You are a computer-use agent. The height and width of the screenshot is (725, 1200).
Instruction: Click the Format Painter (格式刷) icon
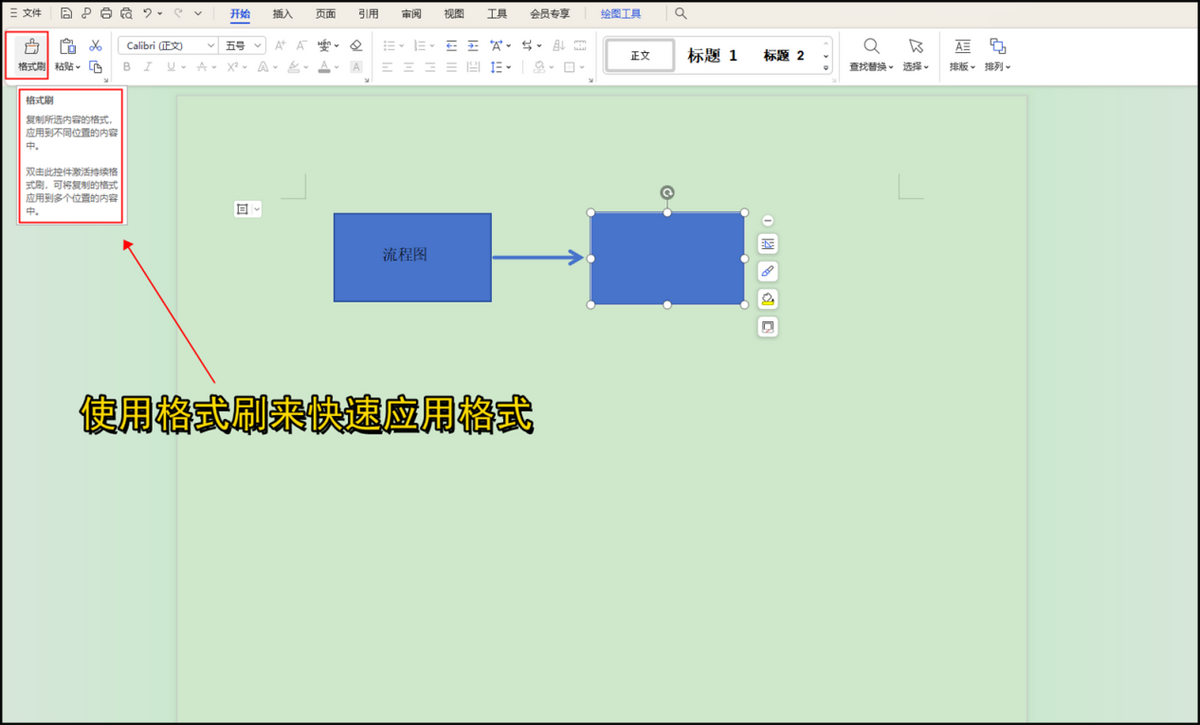(31, 47)
